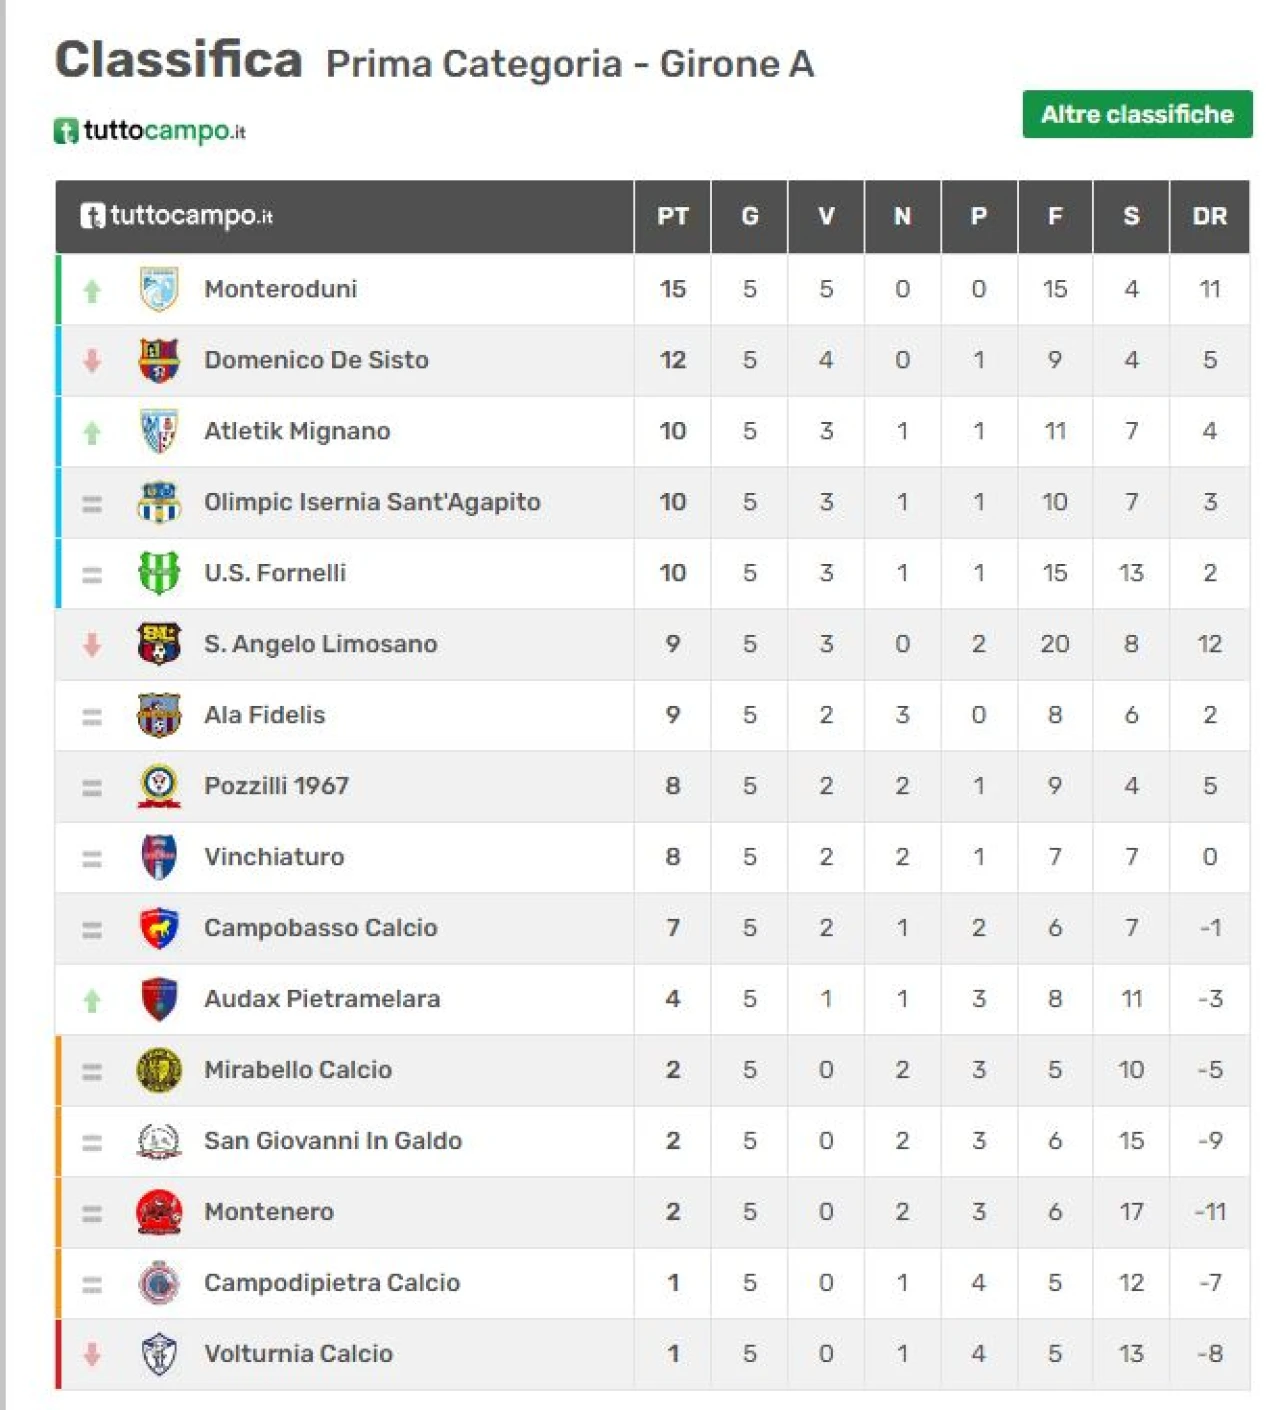Click the U.S. Fornelli green crest
Screen dimensions: 1280x1410
(158, 574)
